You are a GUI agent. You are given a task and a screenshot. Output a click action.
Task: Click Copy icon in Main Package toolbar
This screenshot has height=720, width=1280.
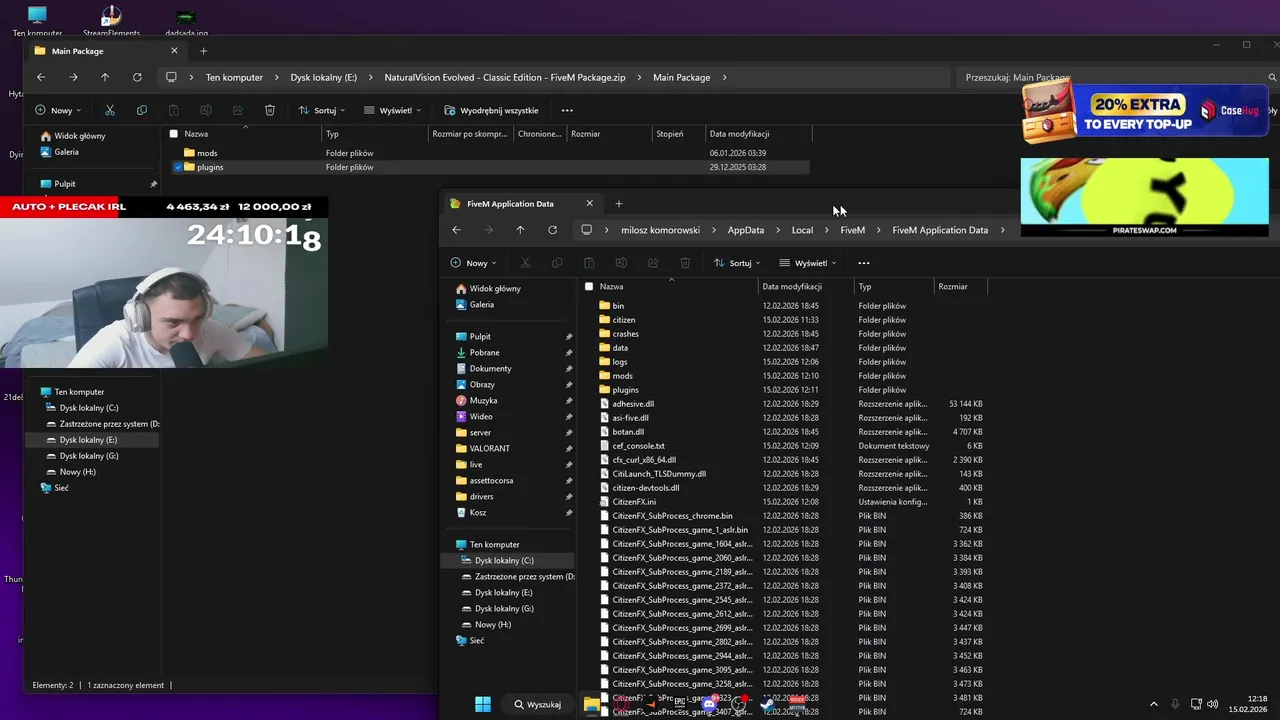142,110
